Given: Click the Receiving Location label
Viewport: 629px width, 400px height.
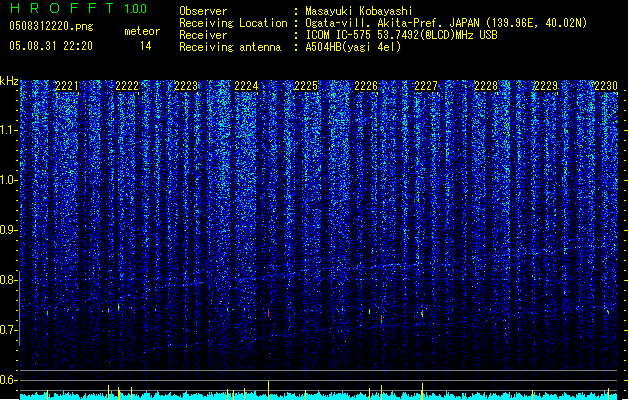Looking at the screenshot, I should pos(233,23).
